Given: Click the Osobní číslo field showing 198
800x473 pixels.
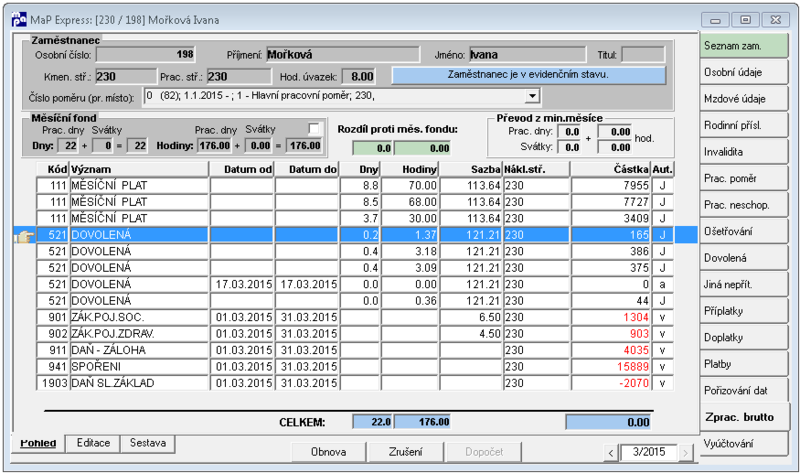Looking at the screenshot, I should pos(146,55).
